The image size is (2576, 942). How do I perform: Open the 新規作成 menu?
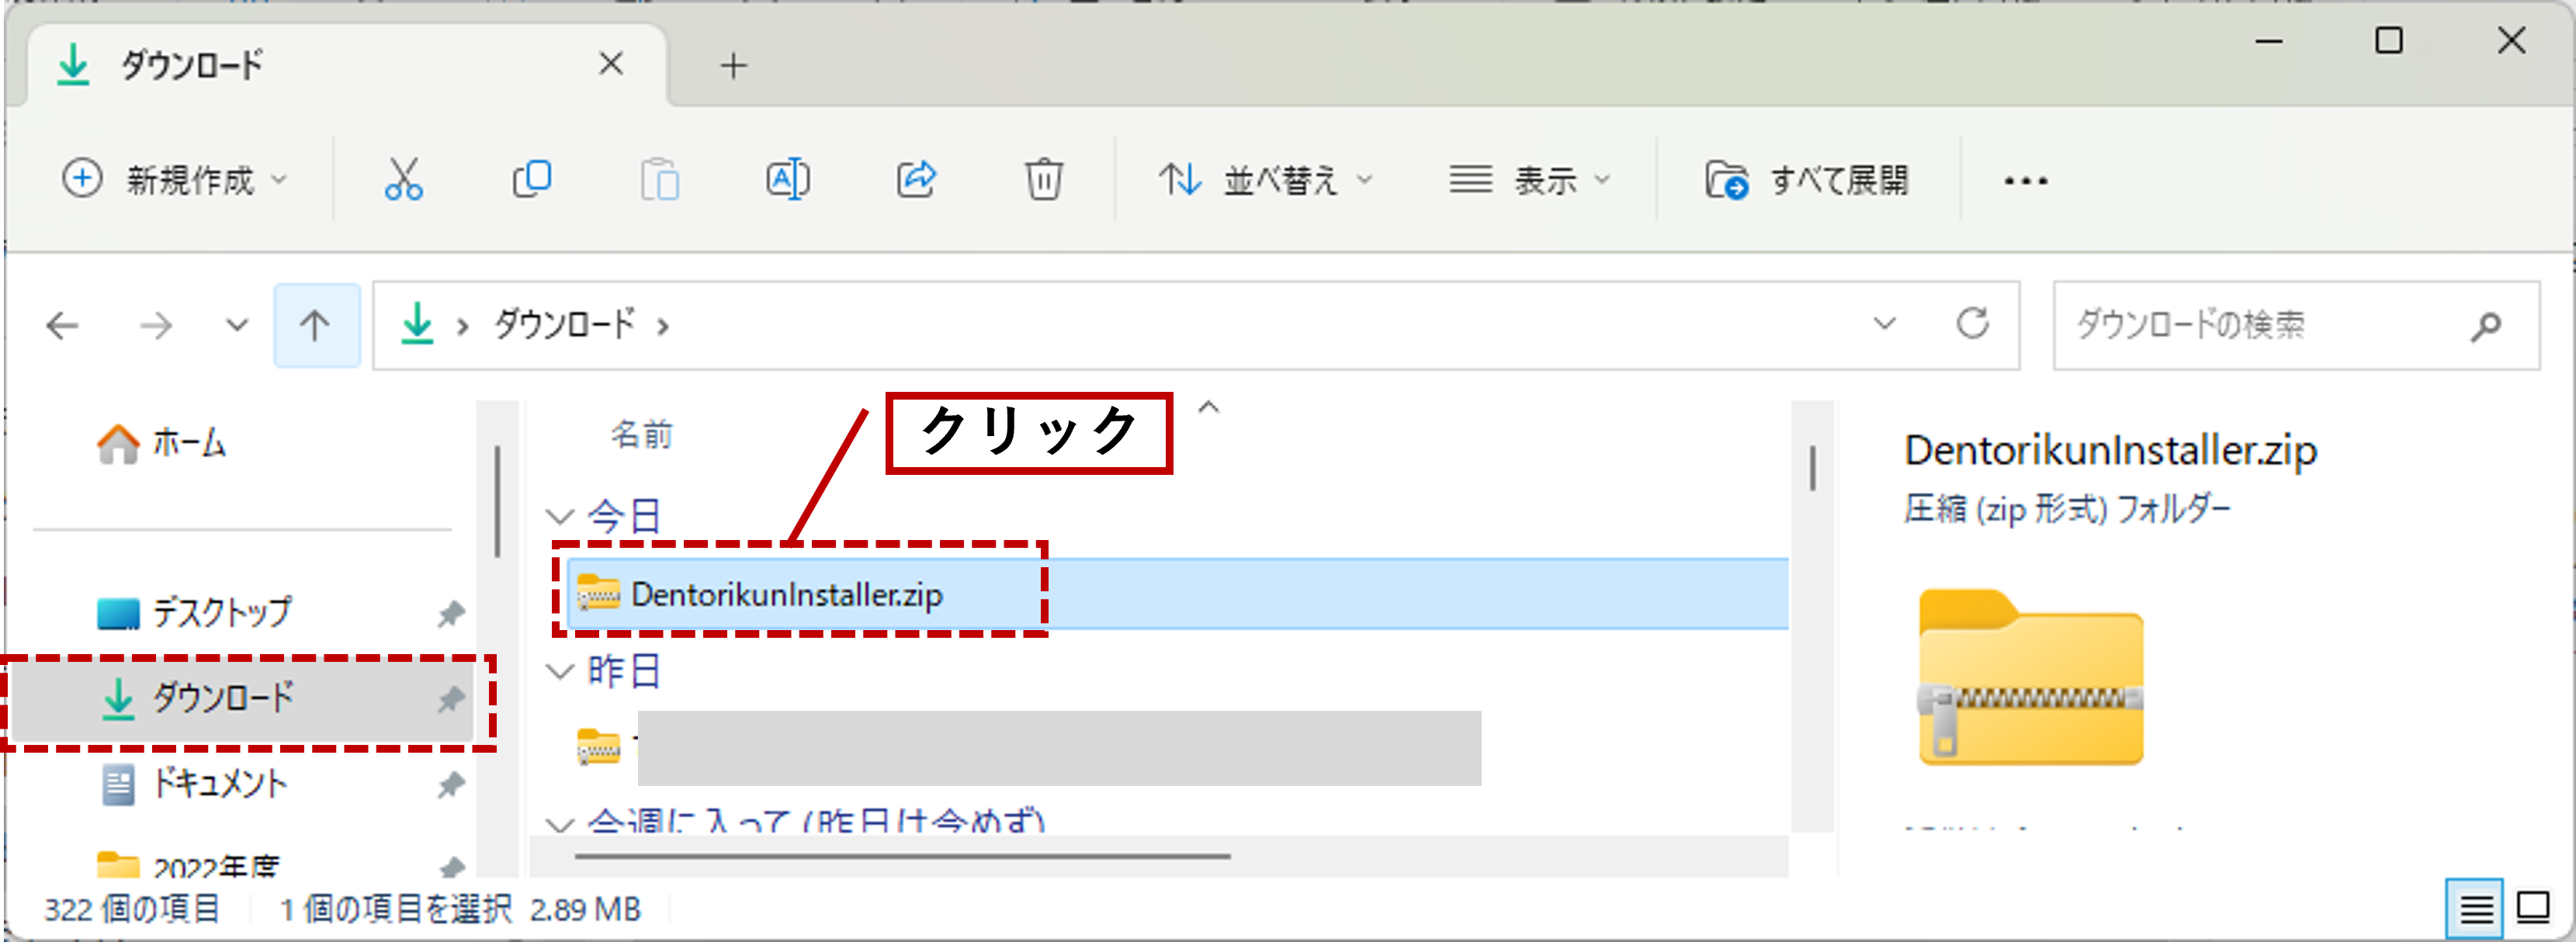(x=175, y=180)
